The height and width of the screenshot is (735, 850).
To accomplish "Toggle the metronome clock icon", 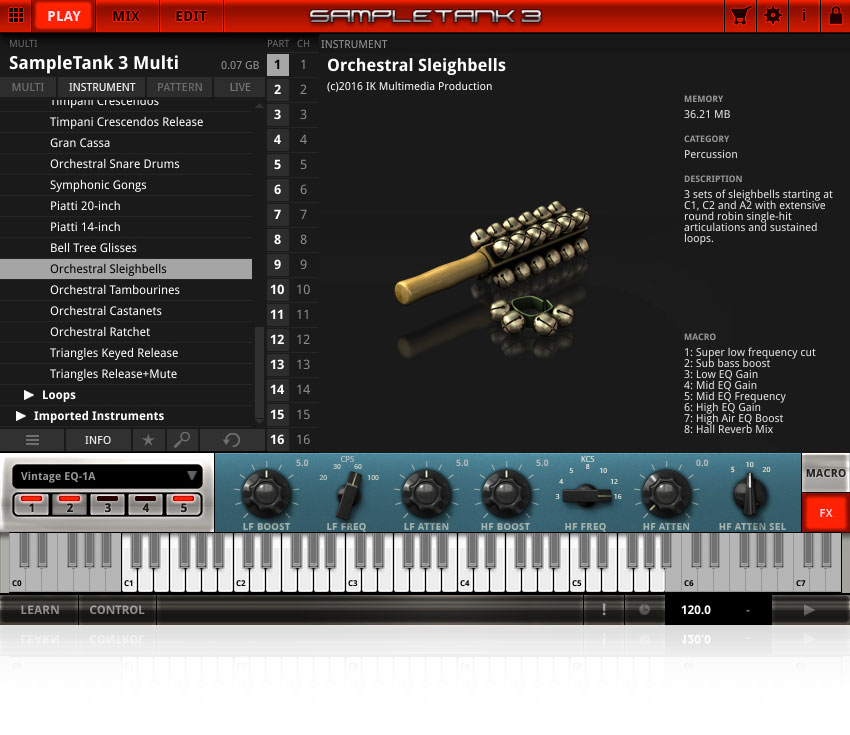I will (x=644, y=610).
